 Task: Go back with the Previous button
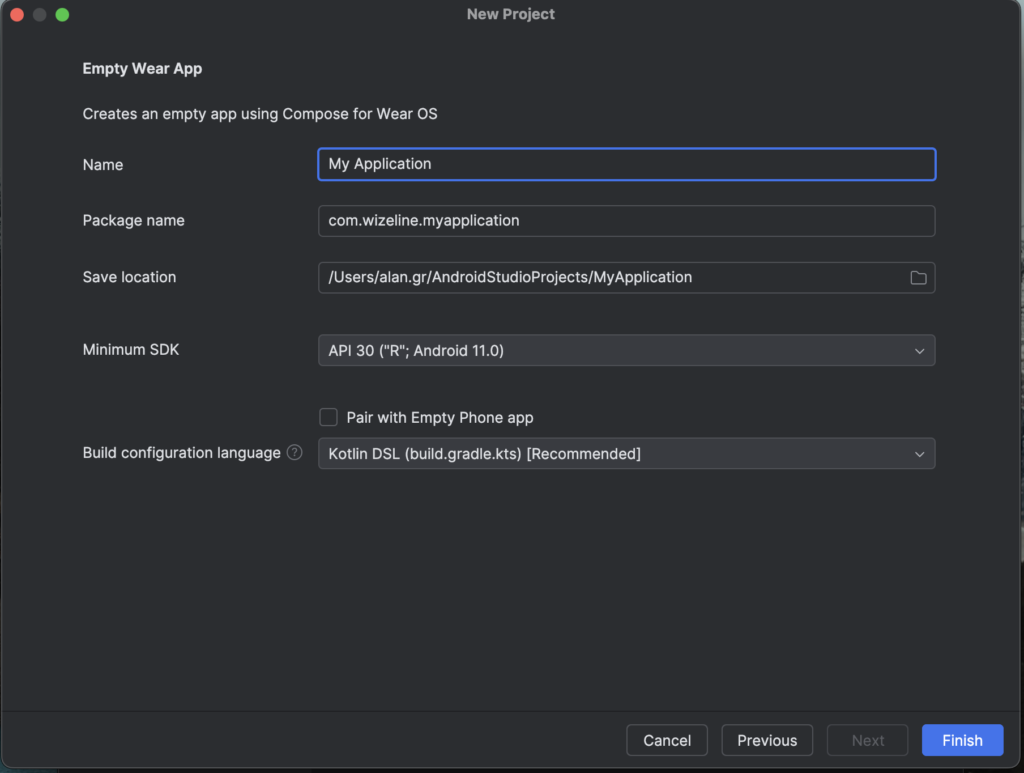click(x=767, y=741)
